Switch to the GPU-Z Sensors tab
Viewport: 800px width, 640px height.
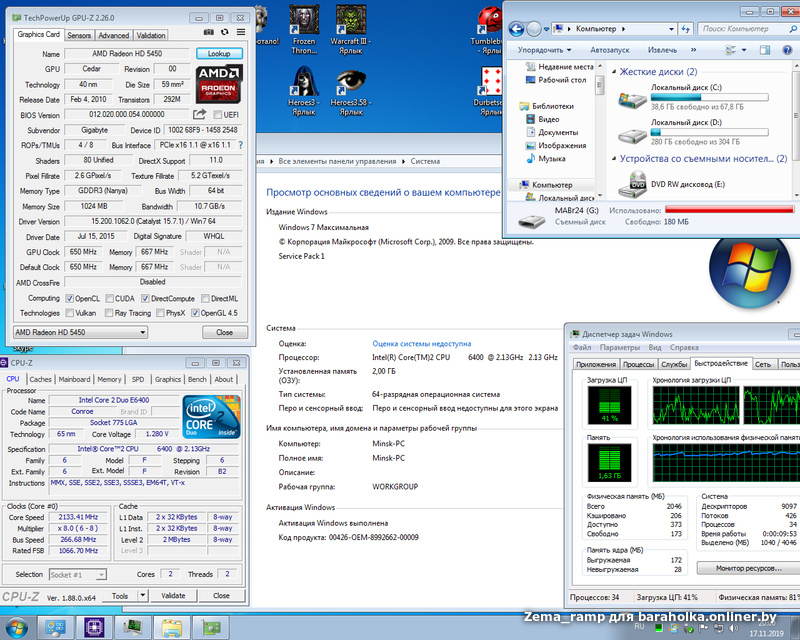tap(79, 35)
